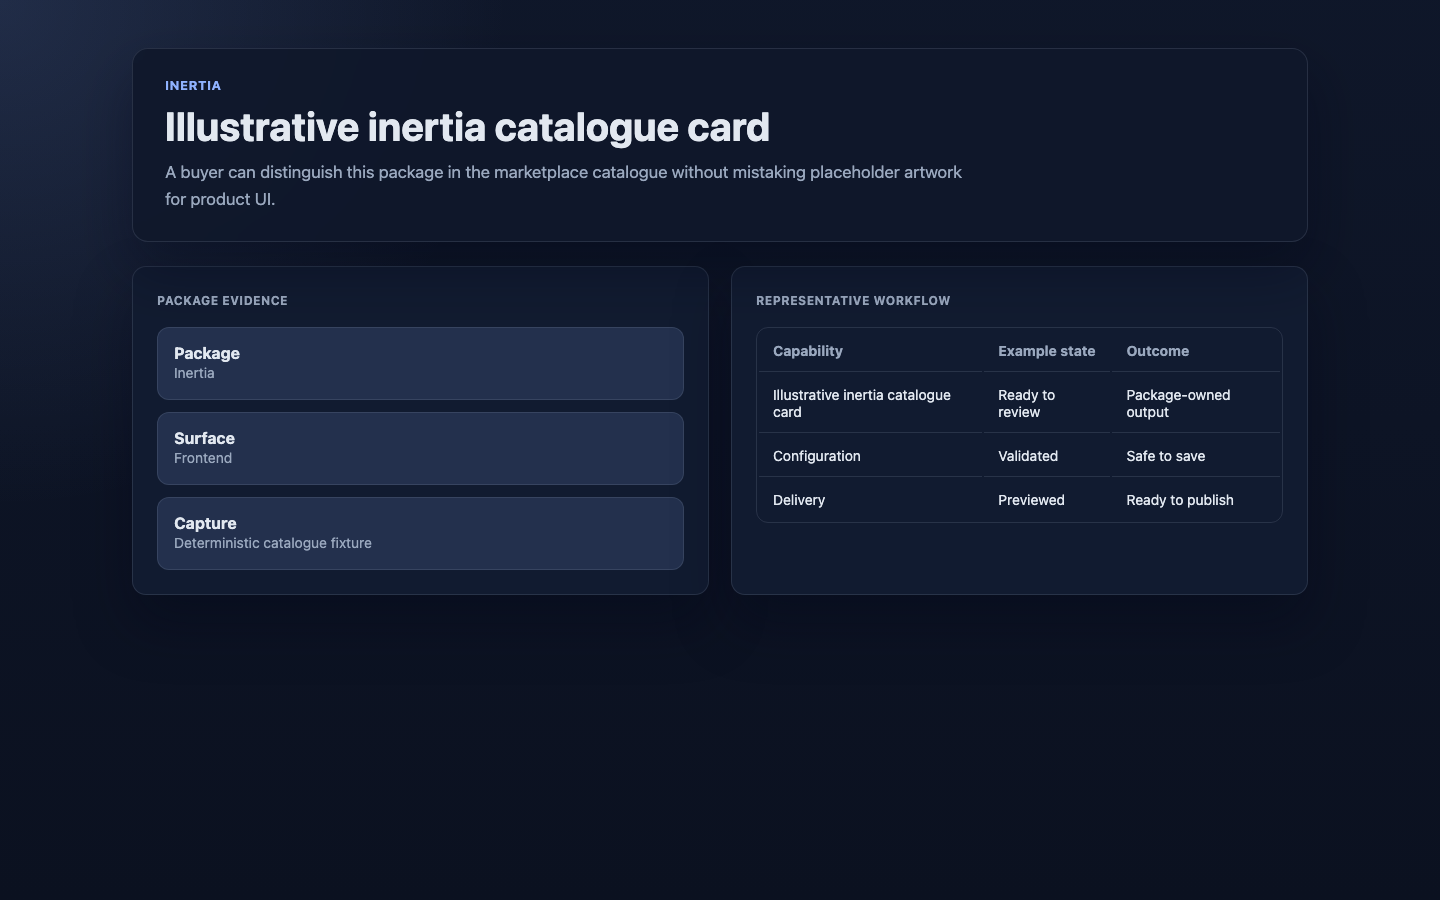Select the Surface Frontend card

tap(420, 448)
